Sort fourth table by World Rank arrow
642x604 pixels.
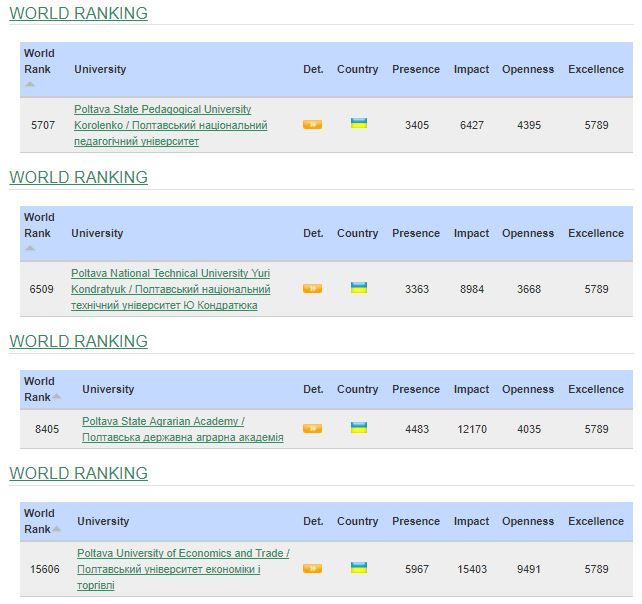tap(57, 530)
